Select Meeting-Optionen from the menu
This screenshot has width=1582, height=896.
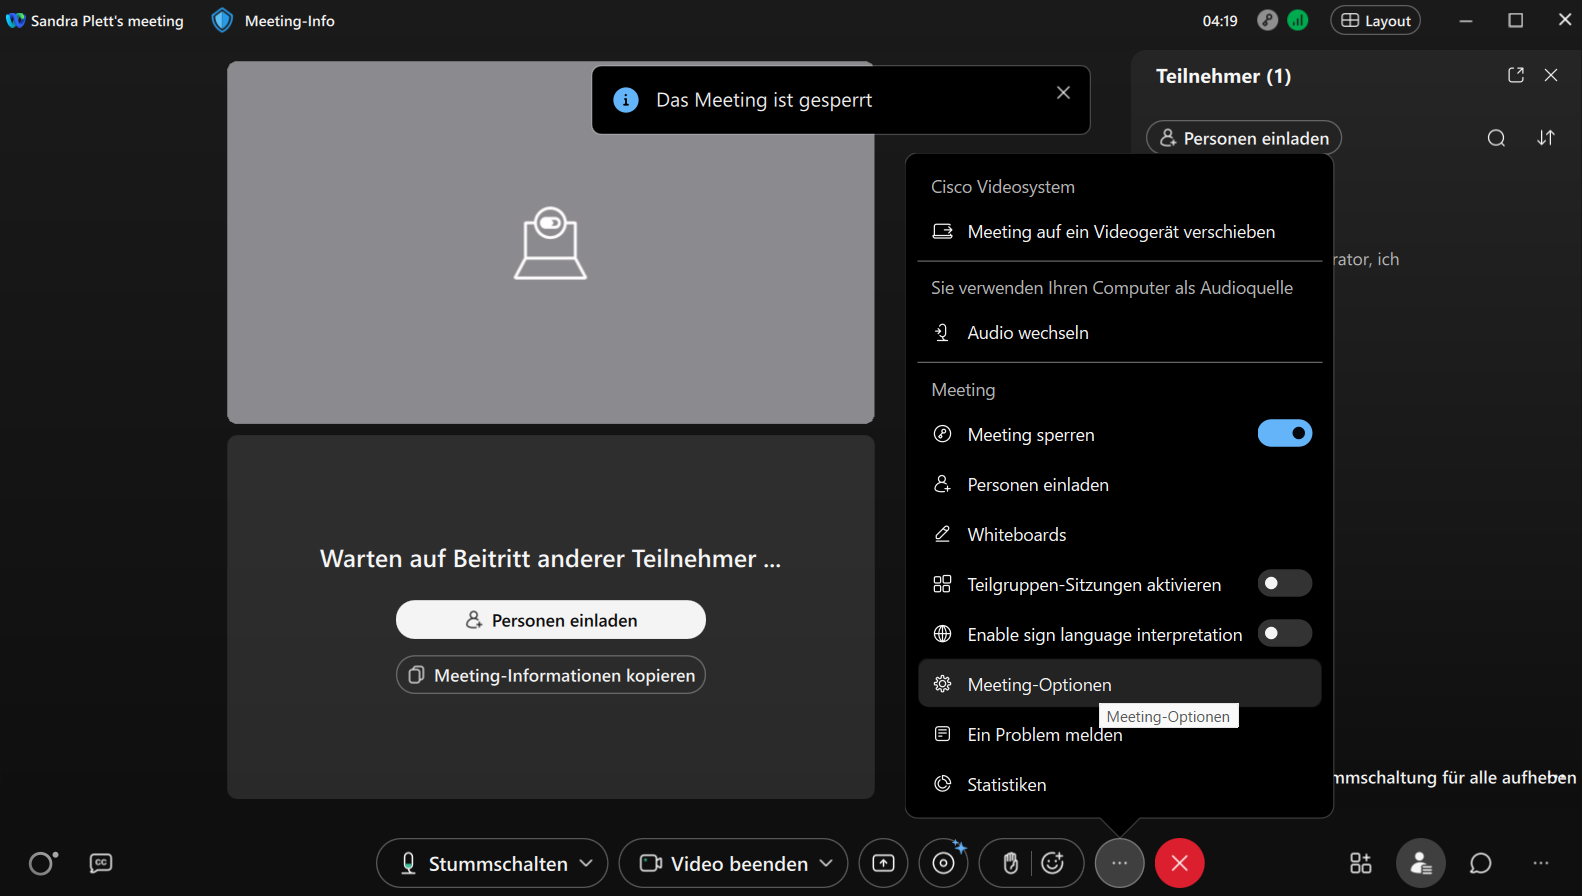[1039, 685]
